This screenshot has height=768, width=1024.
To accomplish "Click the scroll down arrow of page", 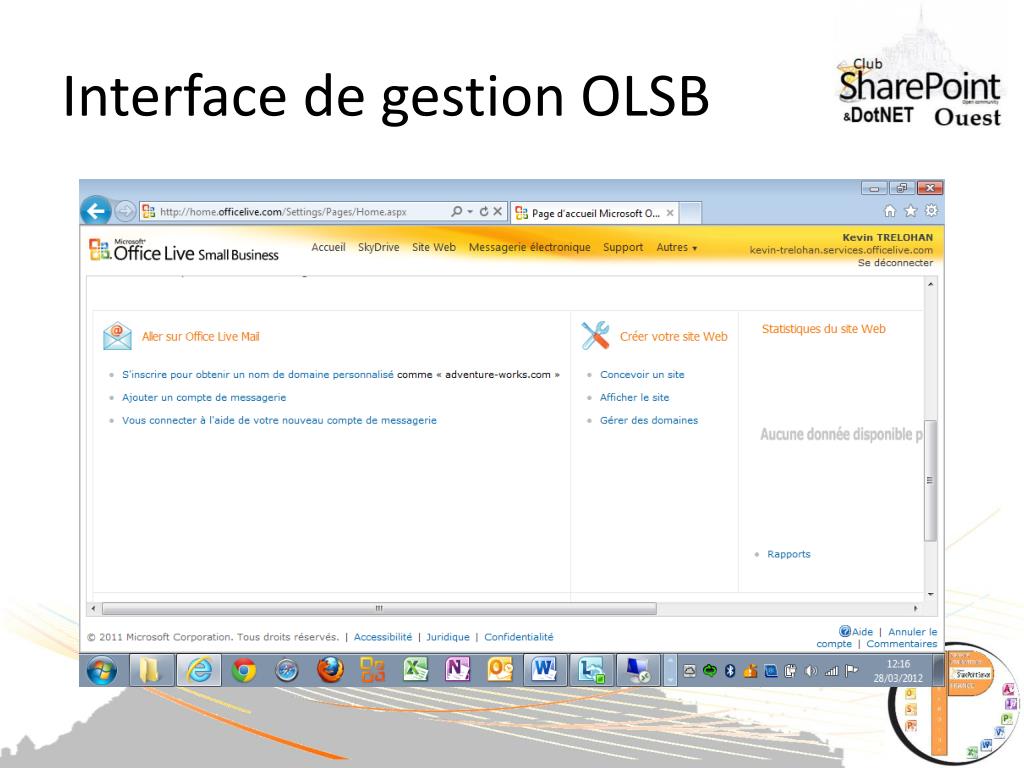I will coord(930,594).
